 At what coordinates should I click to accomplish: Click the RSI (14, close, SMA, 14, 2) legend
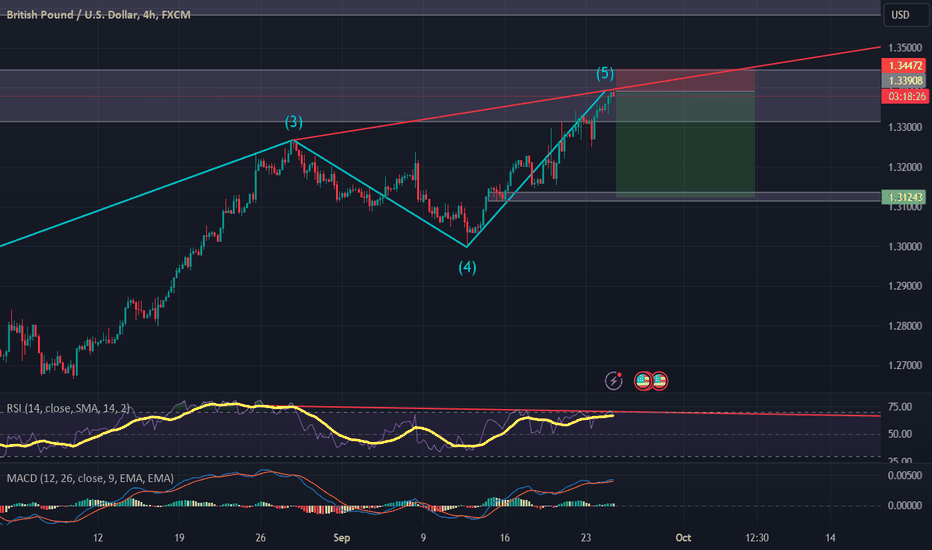[68, 408]
